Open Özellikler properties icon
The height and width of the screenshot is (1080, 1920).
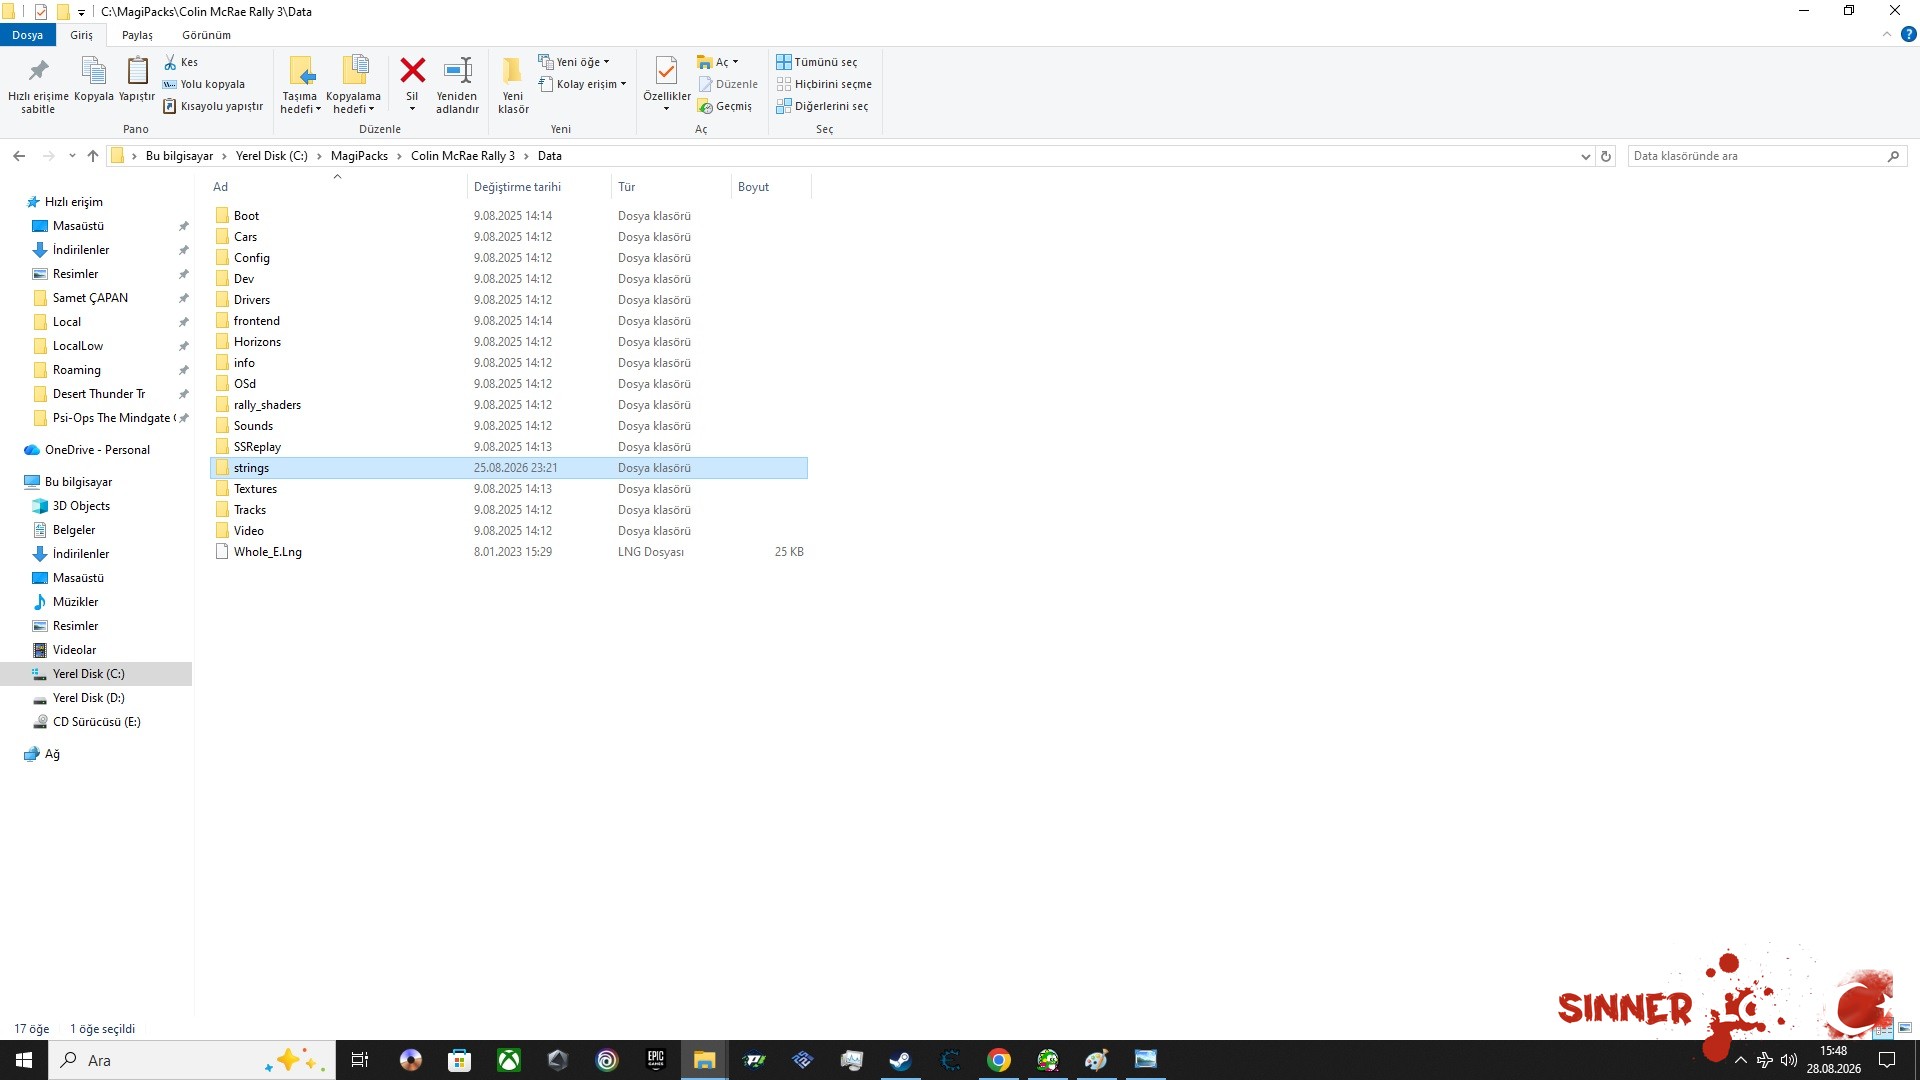click(x=666, y=72)
